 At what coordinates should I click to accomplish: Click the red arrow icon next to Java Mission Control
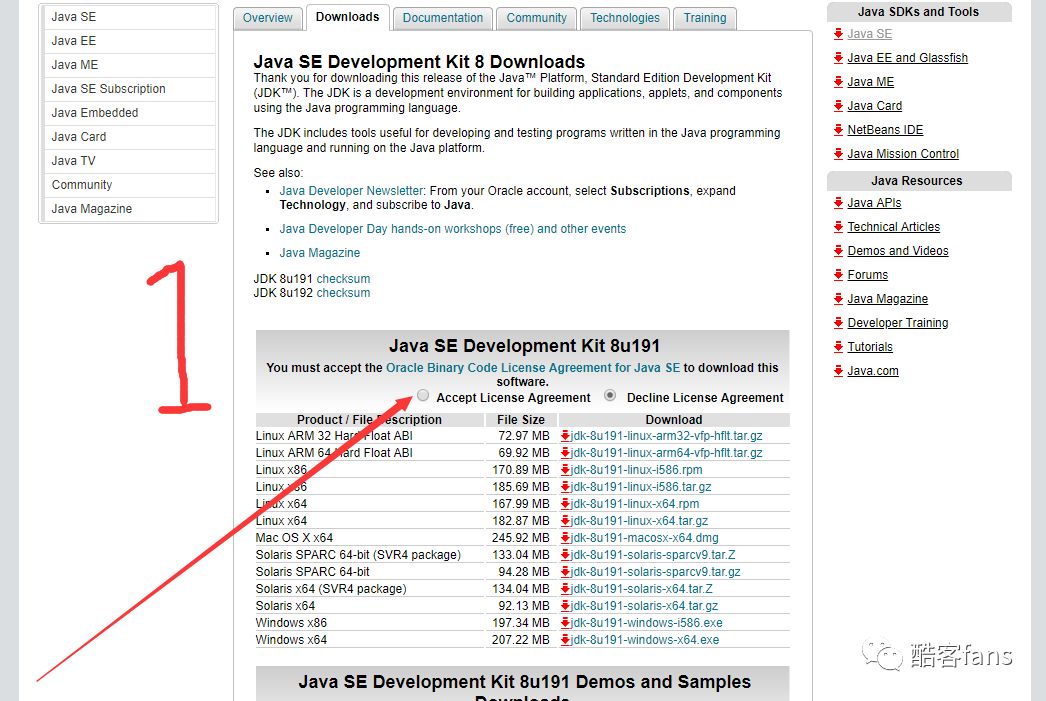pyautogui.click(x=839, y=154)
